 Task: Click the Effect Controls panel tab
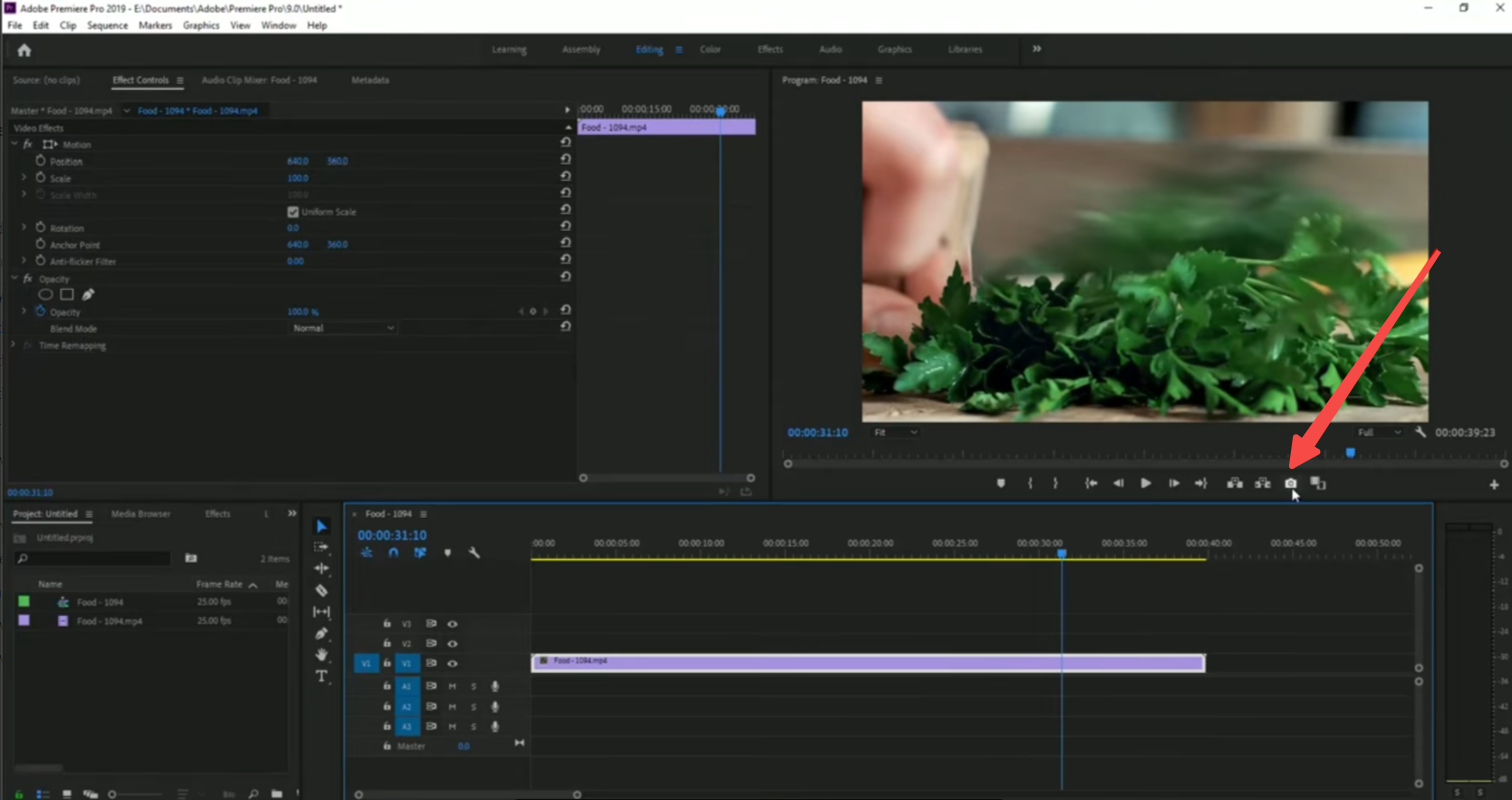139,80
